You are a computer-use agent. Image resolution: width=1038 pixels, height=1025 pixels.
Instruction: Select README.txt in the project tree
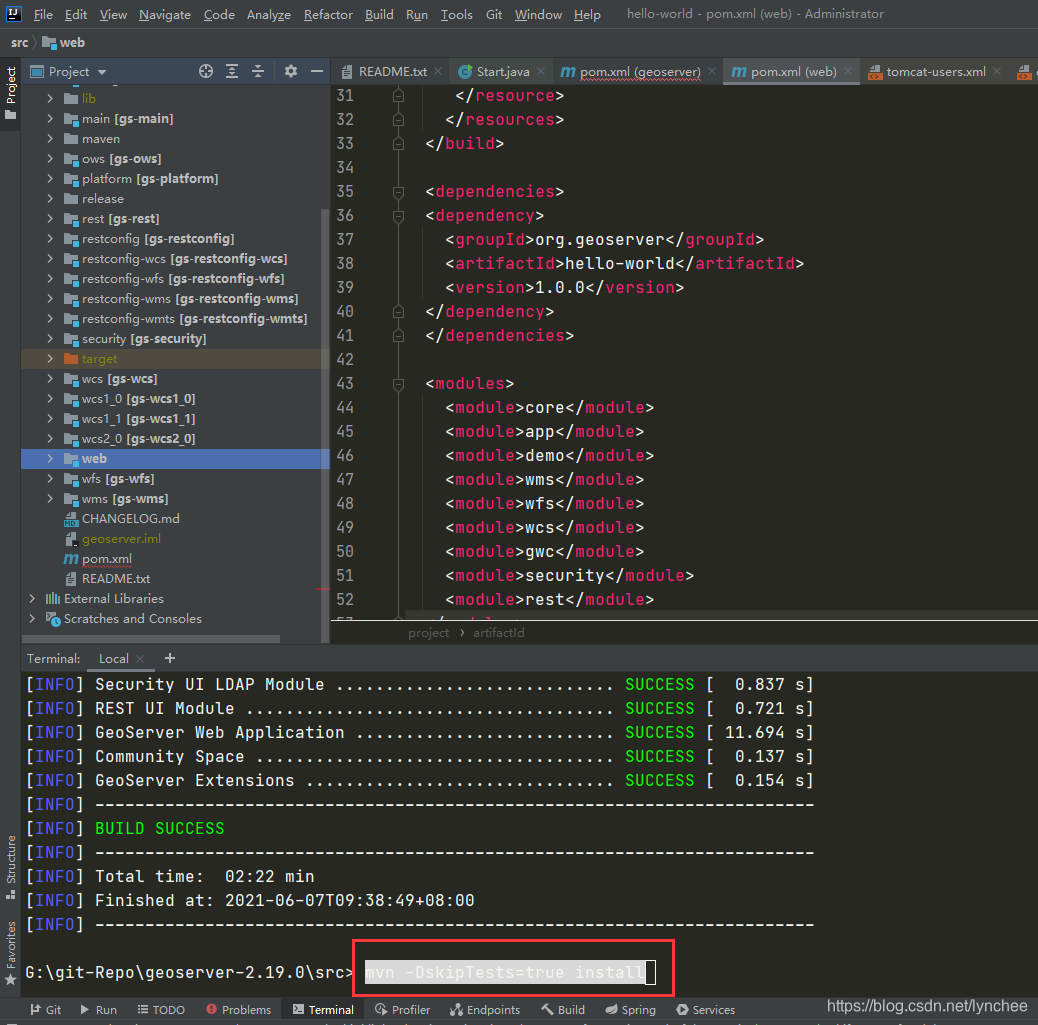point(116,579)
